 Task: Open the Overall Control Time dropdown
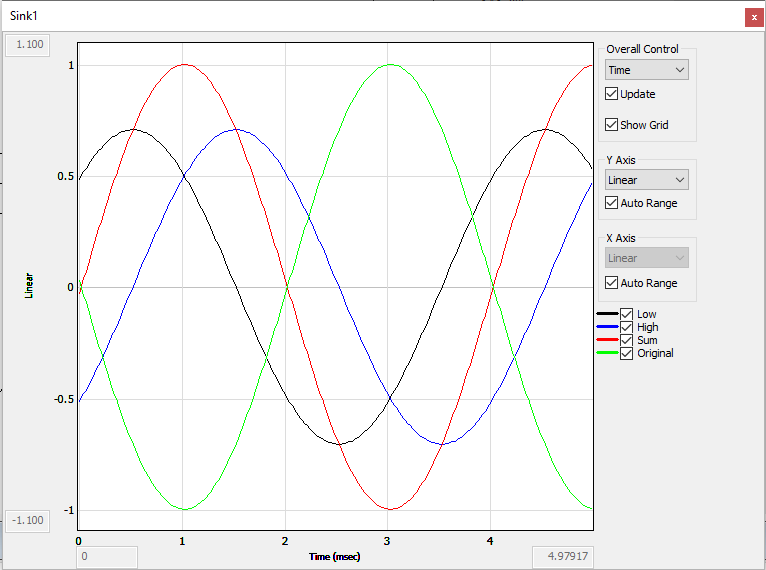[646, 70]
